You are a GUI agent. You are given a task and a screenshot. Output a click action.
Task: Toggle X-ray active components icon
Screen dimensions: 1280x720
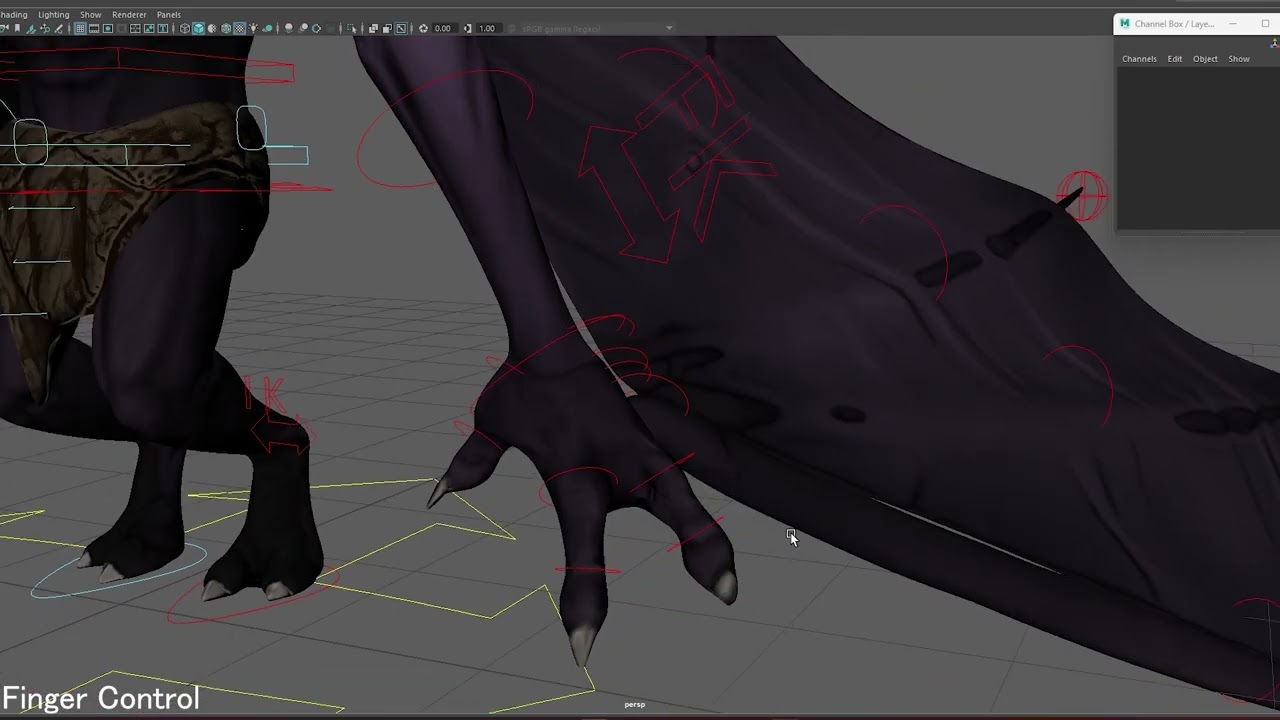click(387, 28)
